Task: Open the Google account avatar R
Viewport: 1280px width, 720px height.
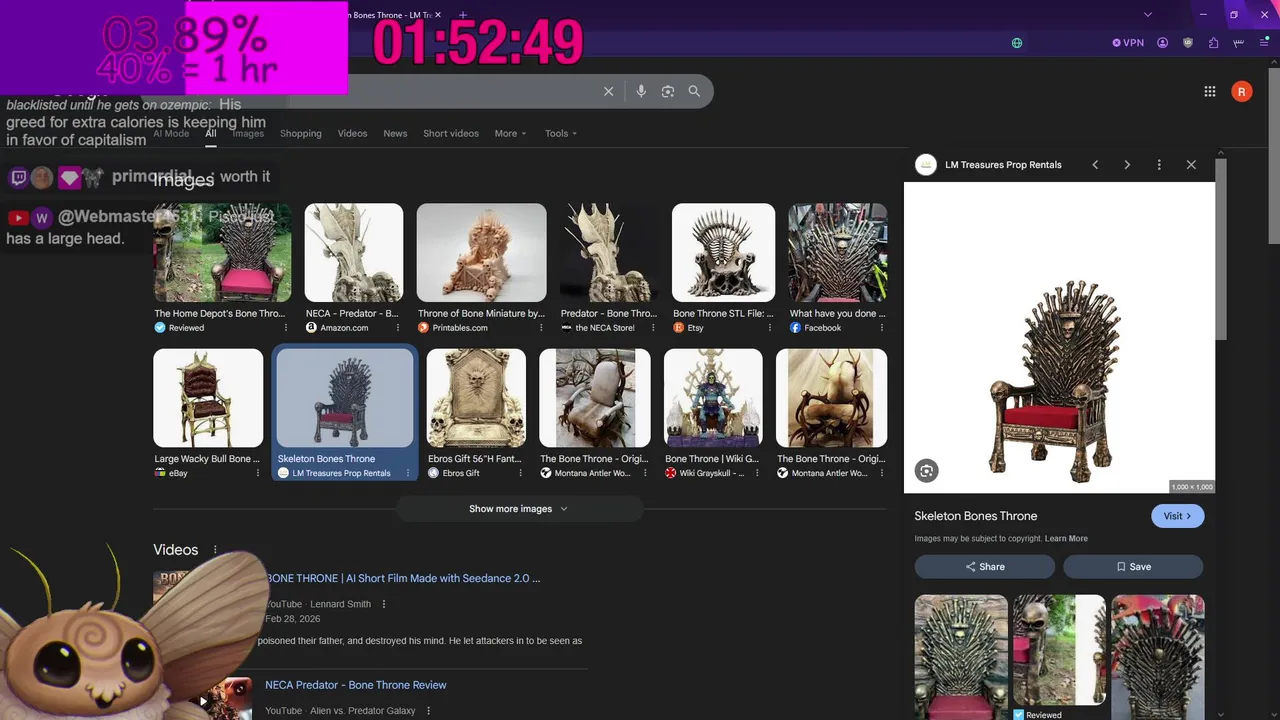Action: click(1241, 91)
